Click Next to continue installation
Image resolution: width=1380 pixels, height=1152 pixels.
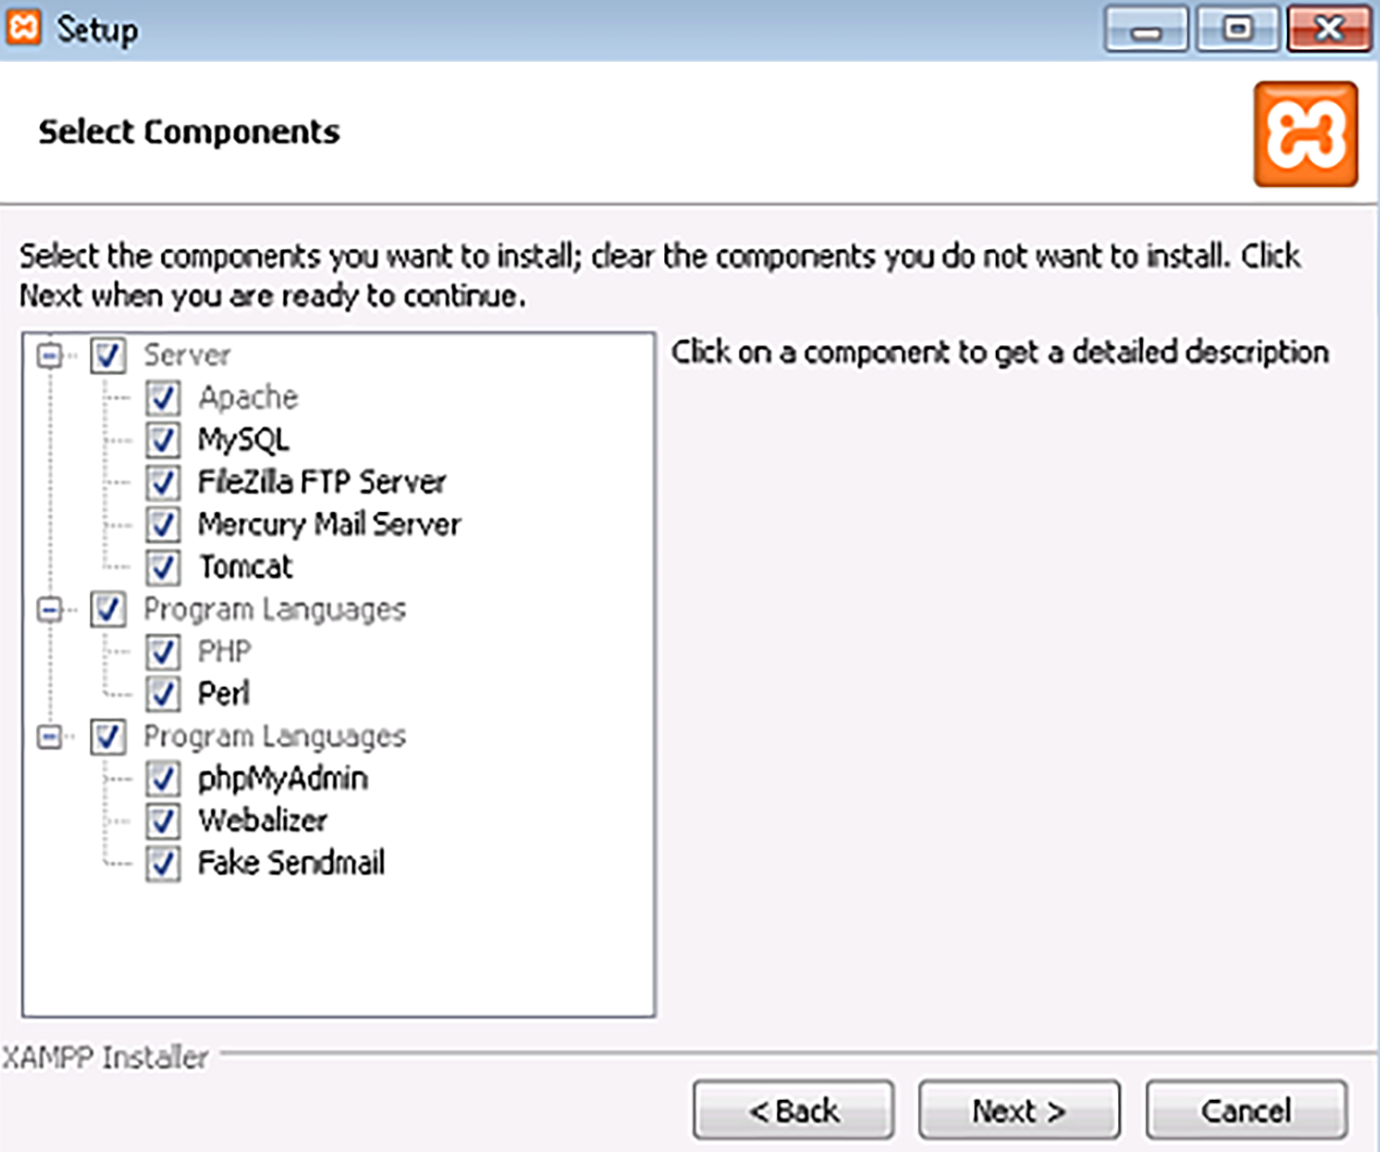tap(1018, 1110)
